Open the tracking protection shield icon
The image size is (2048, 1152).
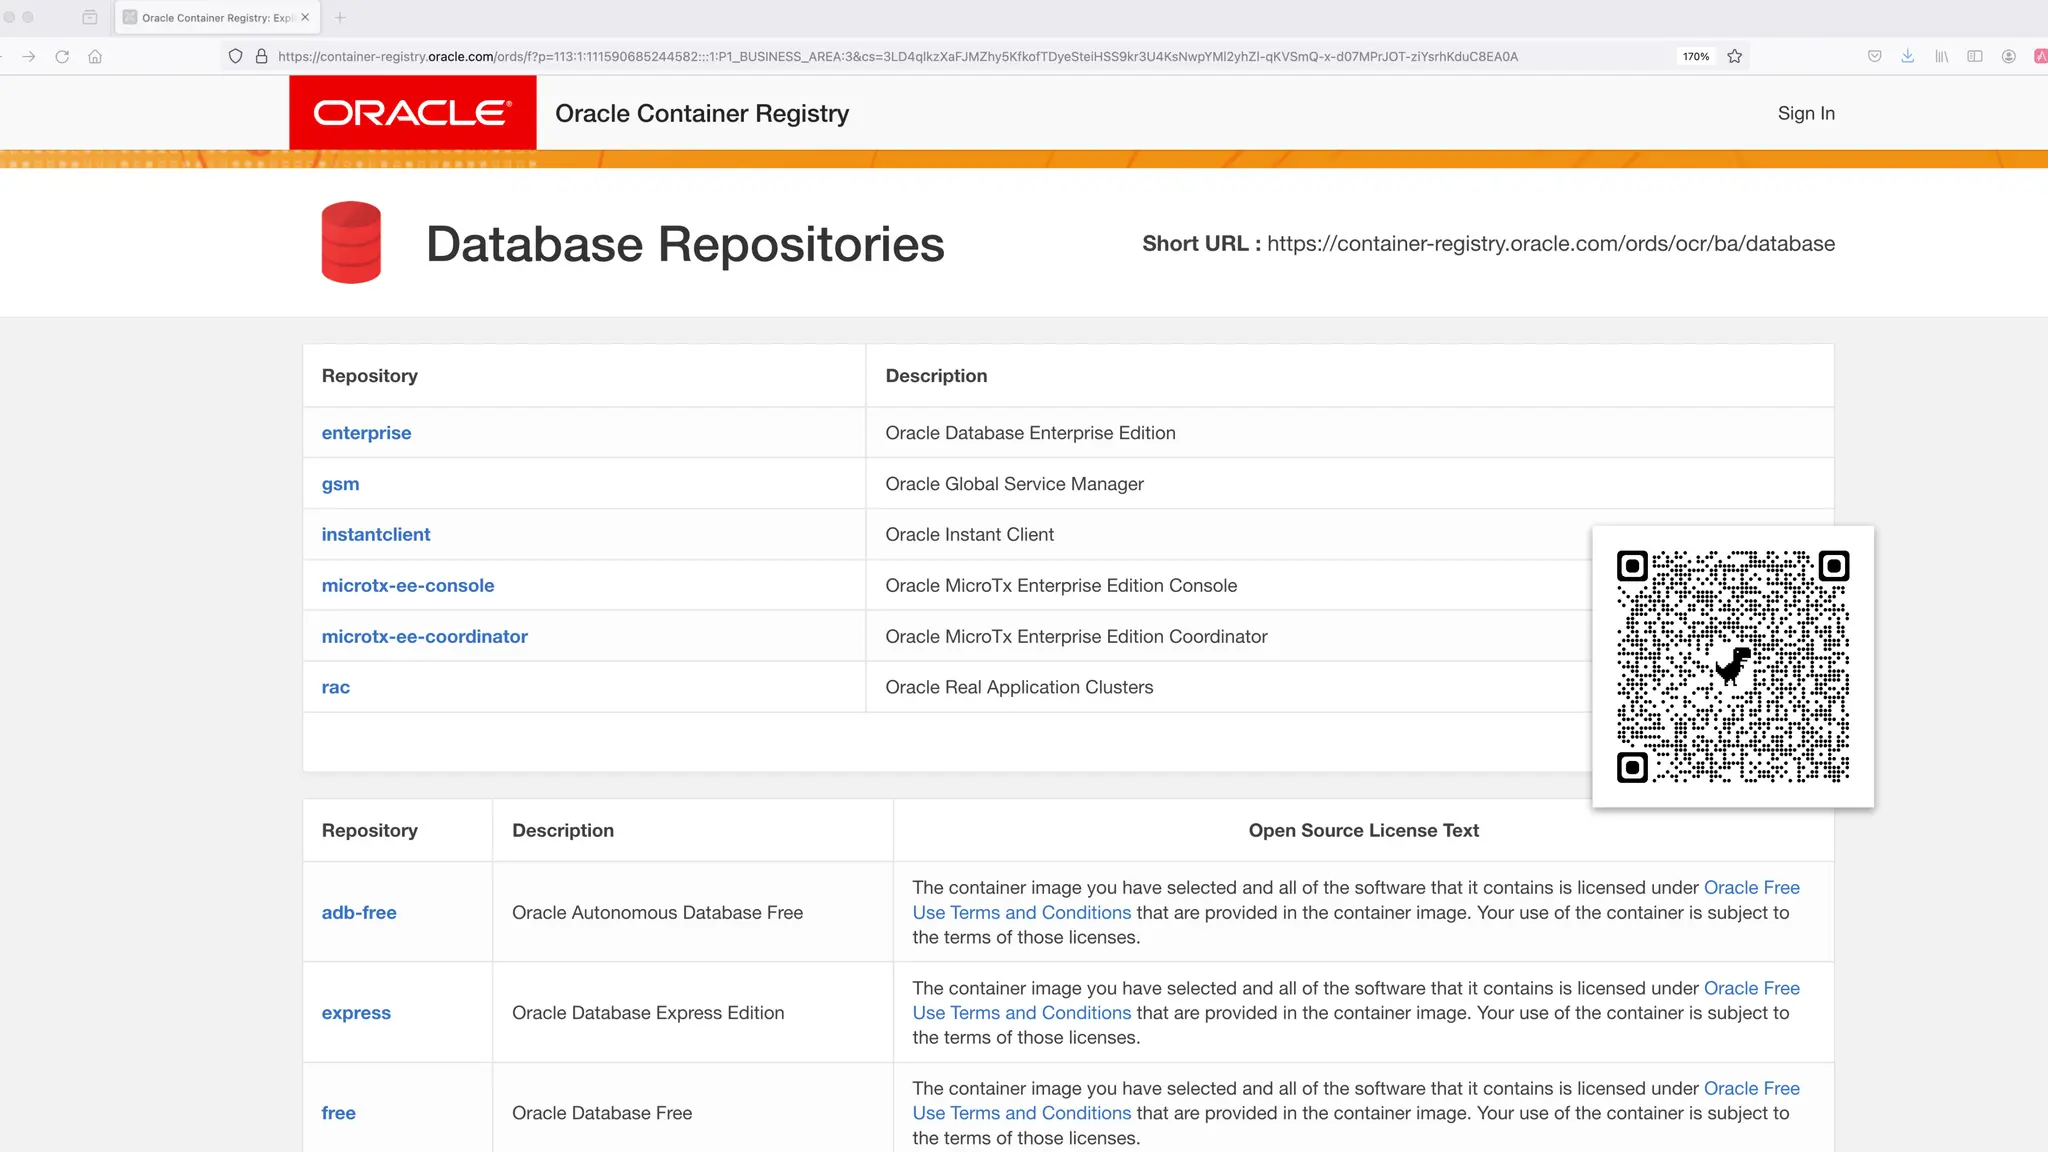pyautogui.click(x=235, y=57)
